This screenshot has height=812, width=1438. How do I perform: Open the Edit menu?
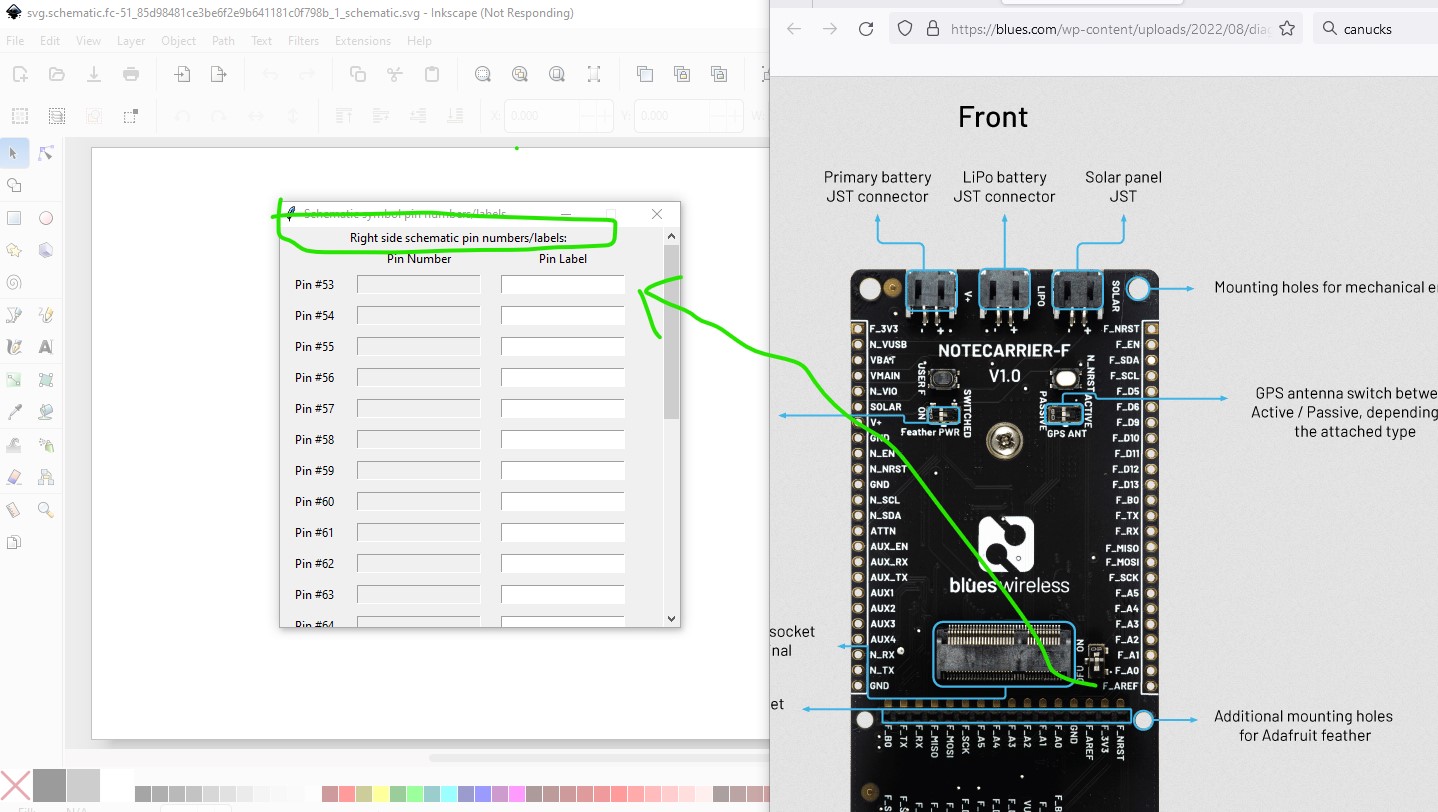click(51, 41)
